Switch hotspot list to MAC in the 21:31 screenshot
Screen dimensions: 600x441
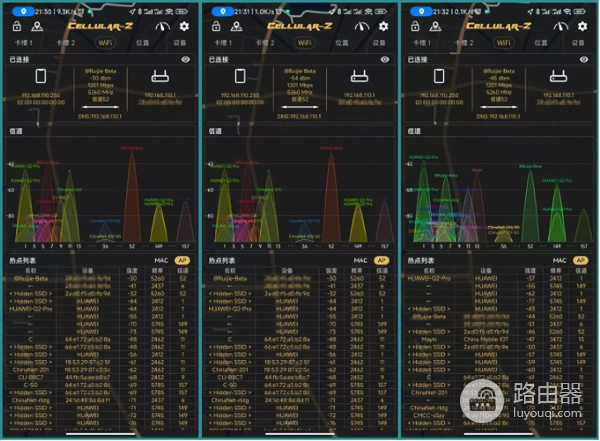pos(360,260)
